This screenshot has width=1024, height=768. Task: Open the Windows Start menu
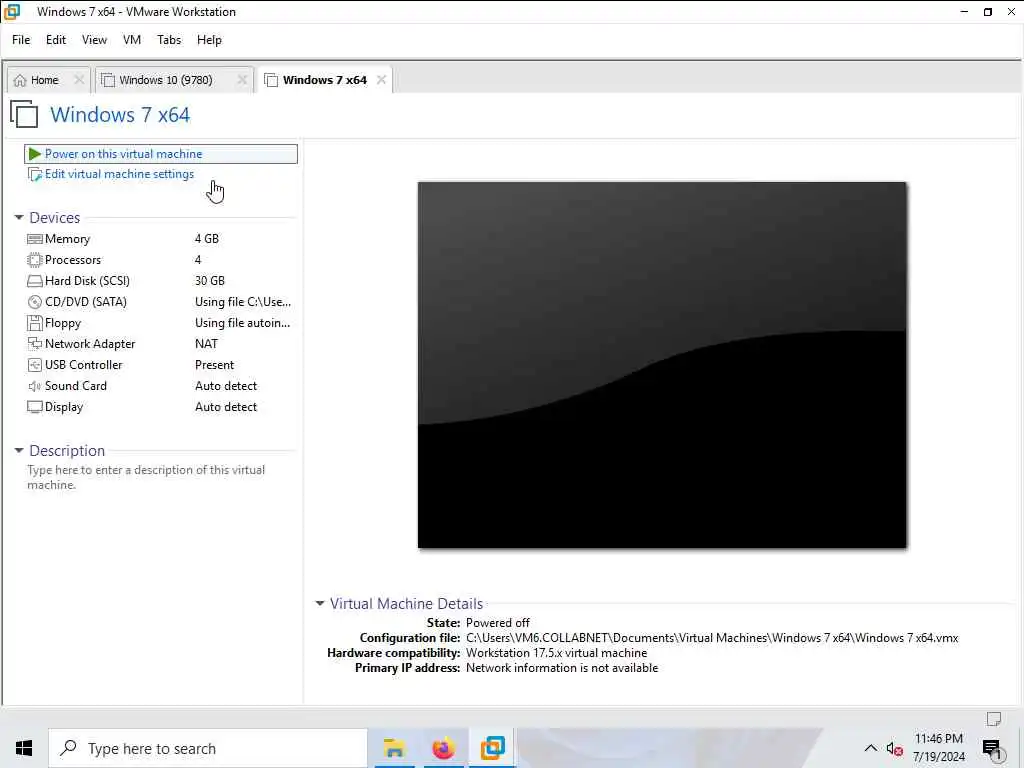24,748
